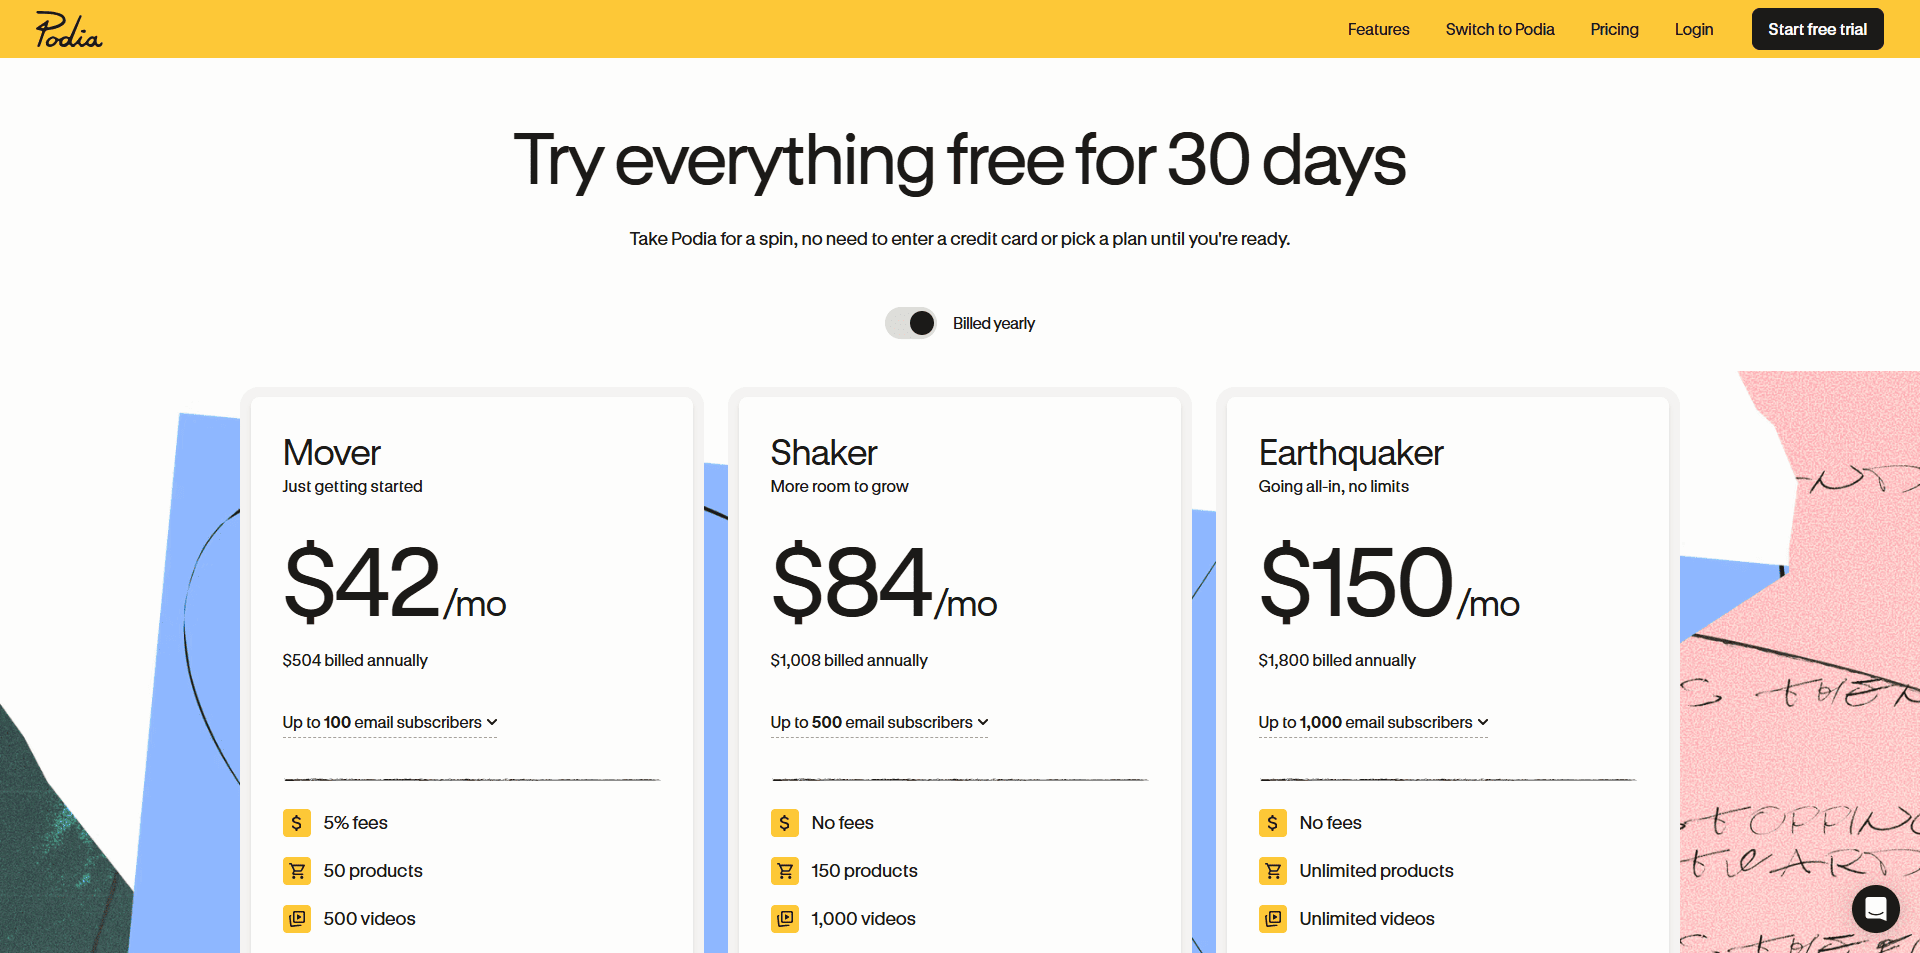The image size is (1920, 953).
Task: Click the Try everything free heading
Action: [x=960, y=160]
